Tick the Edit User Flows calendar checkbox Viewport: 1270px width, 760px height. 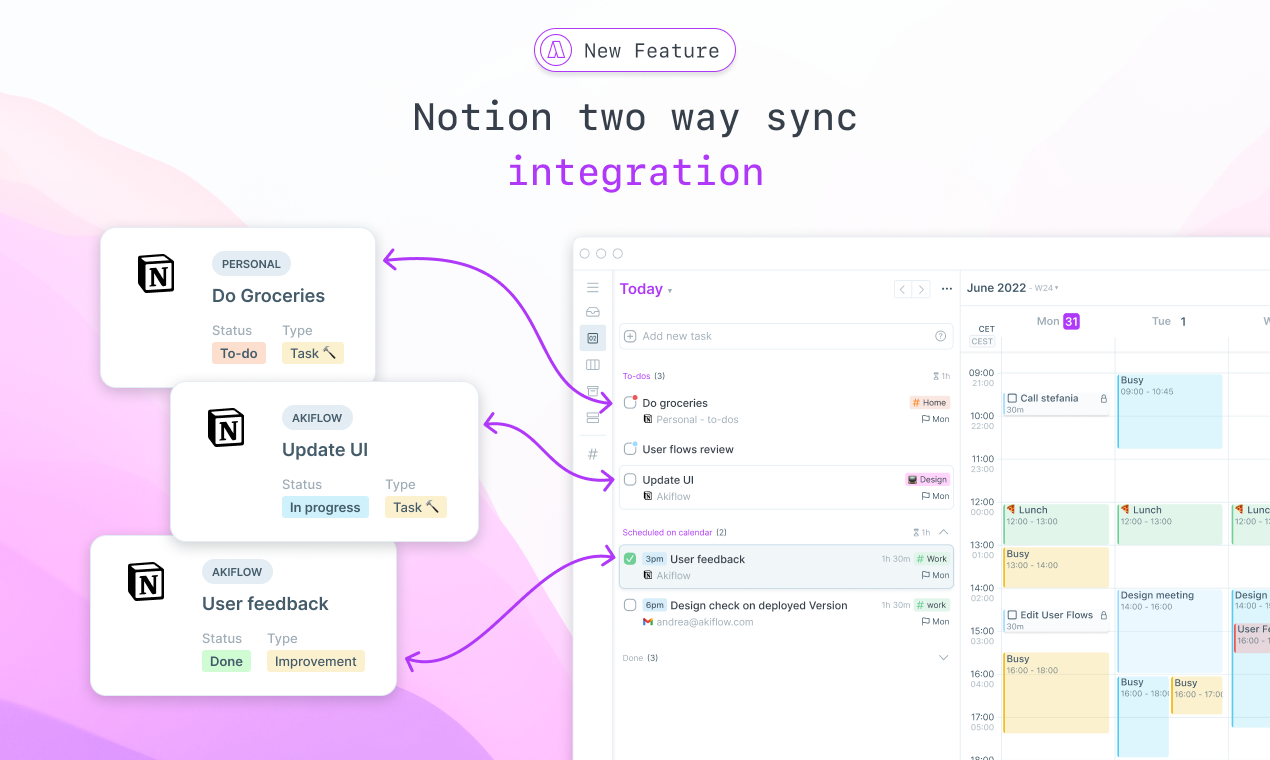click(1012, 615)
